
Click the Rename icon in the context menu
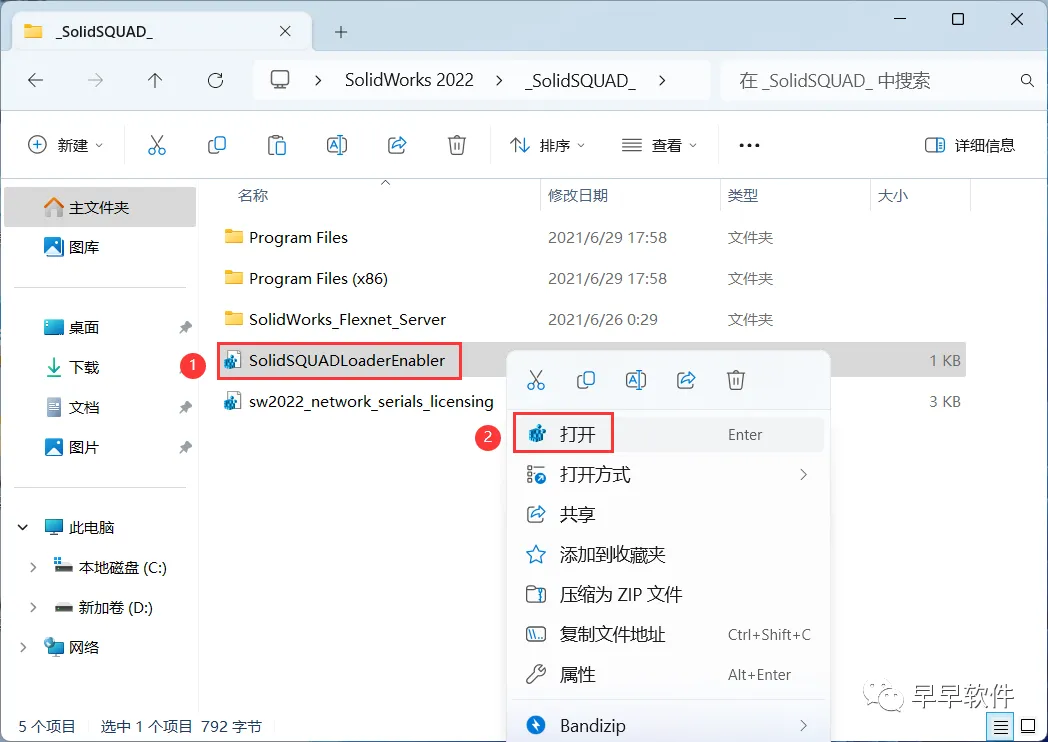[x=636, y=380]
